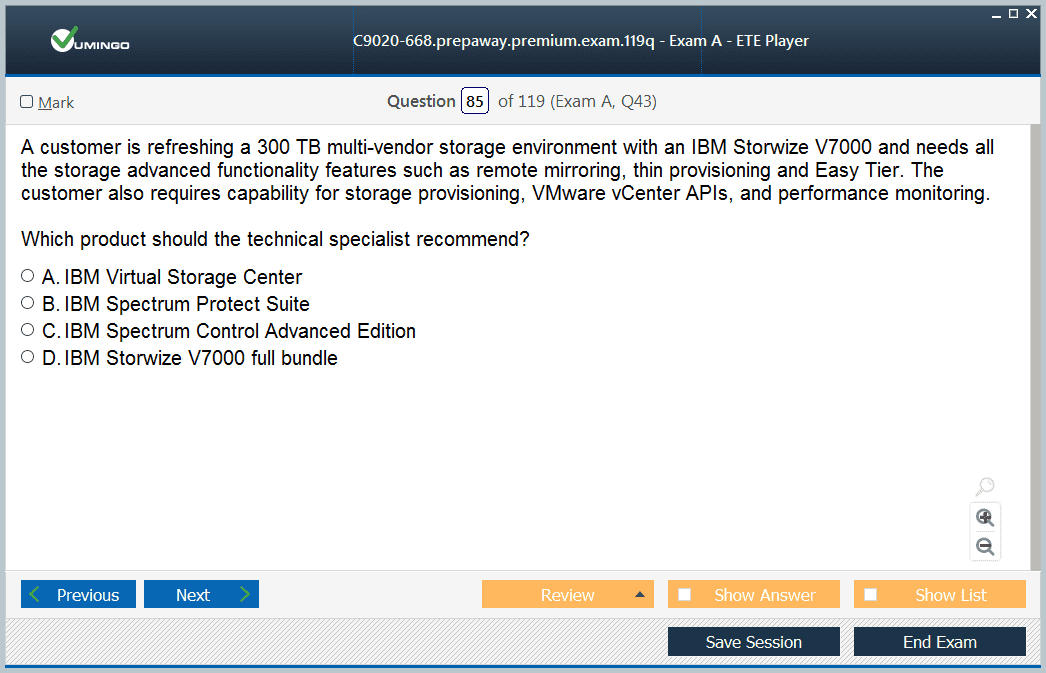Expand the Review dropdown arrow

click(x=640, y=595)
